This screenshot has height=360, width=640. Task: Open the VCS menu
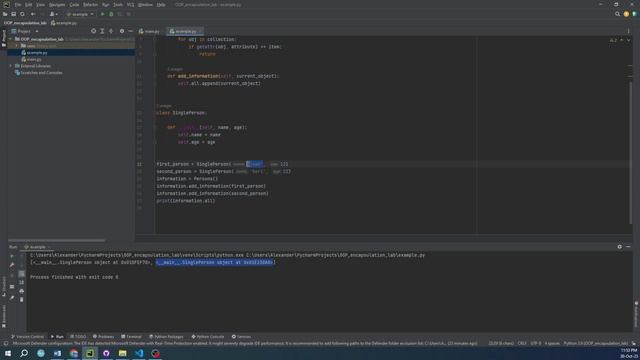[x=131, y=4]
